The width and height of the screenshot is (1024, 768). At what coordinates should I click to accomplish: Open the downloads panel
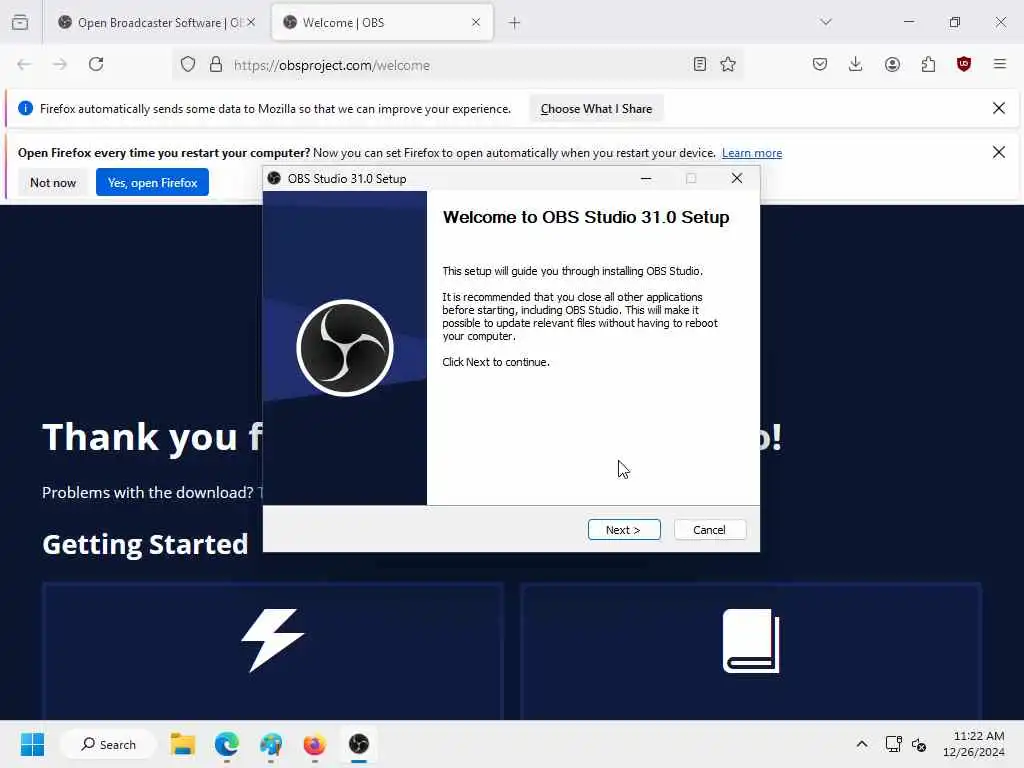[x=856, y=64]
